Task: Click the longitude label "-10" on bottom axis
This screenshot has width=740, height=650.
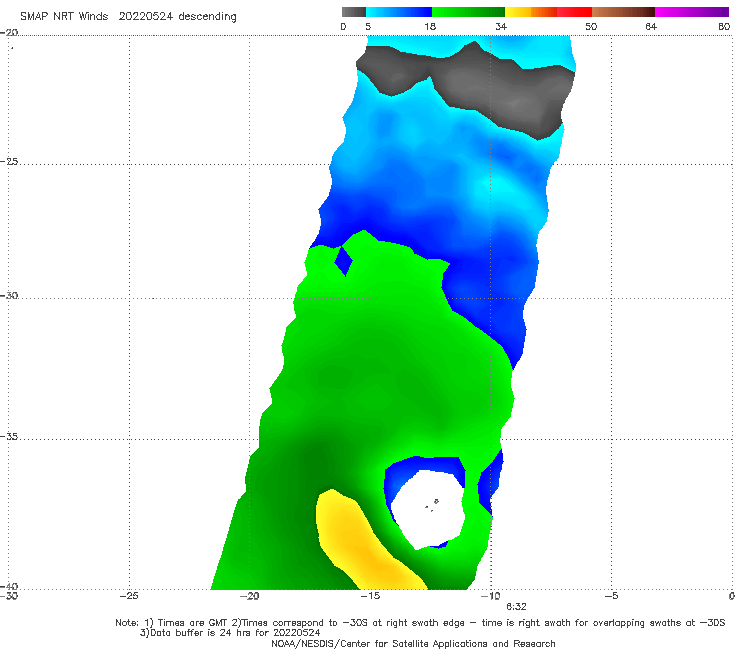Action: click(x=490, y=596)
